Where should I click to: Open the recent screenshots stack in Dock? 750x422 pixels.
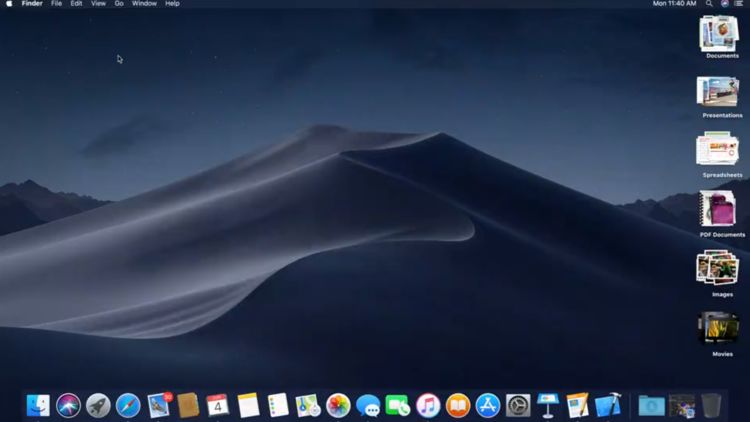click(682, 406)
